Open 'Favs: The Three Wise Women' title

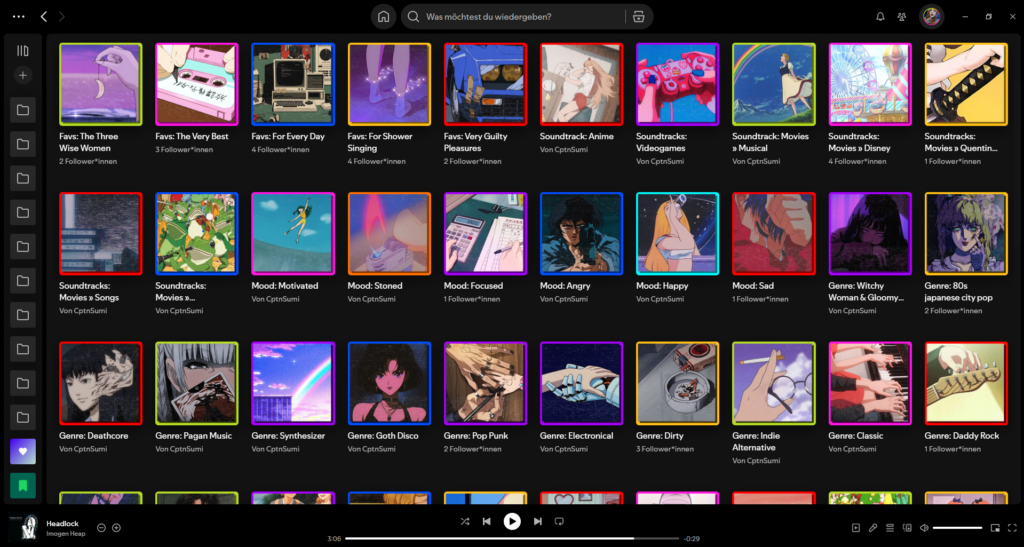point(89,142)
